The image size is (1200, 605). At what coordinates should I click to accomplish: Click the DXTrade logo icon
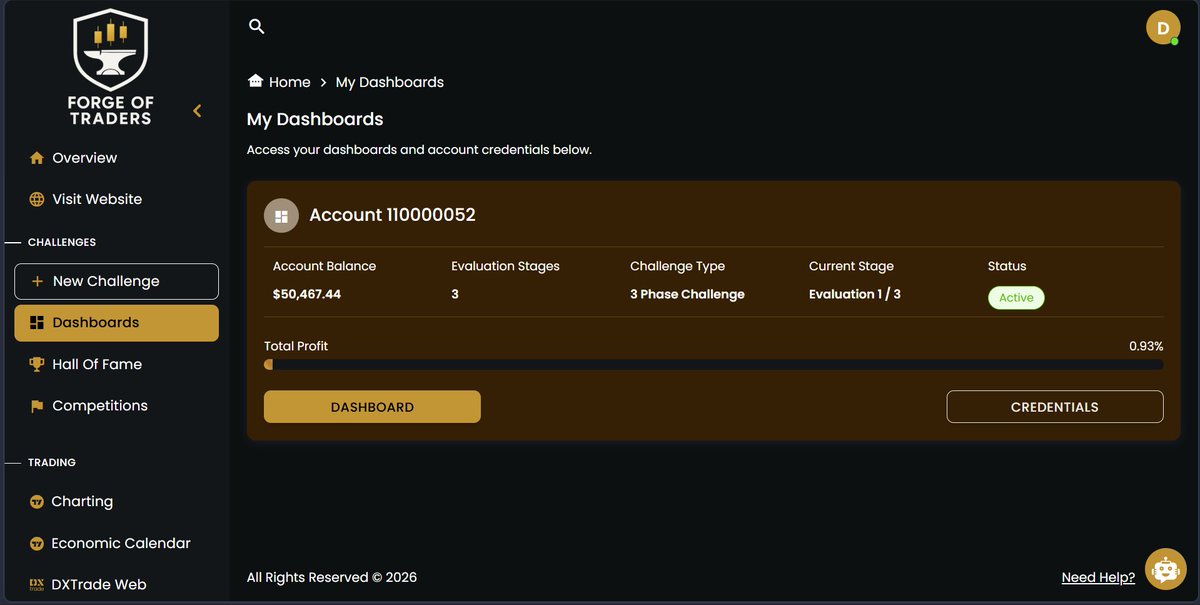point(37,585)
